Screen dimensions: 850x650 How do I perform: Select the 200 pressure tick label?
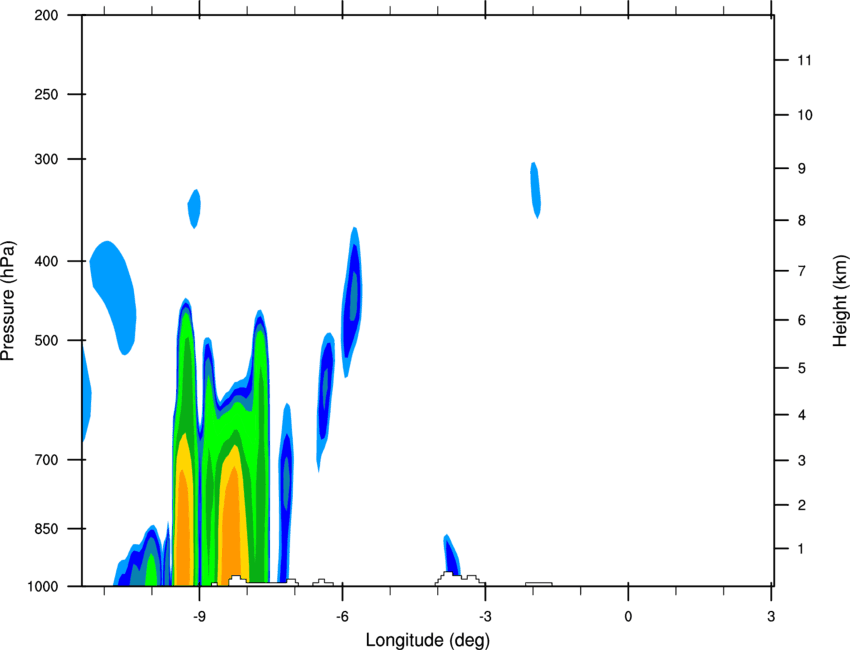tap(46, 15)
